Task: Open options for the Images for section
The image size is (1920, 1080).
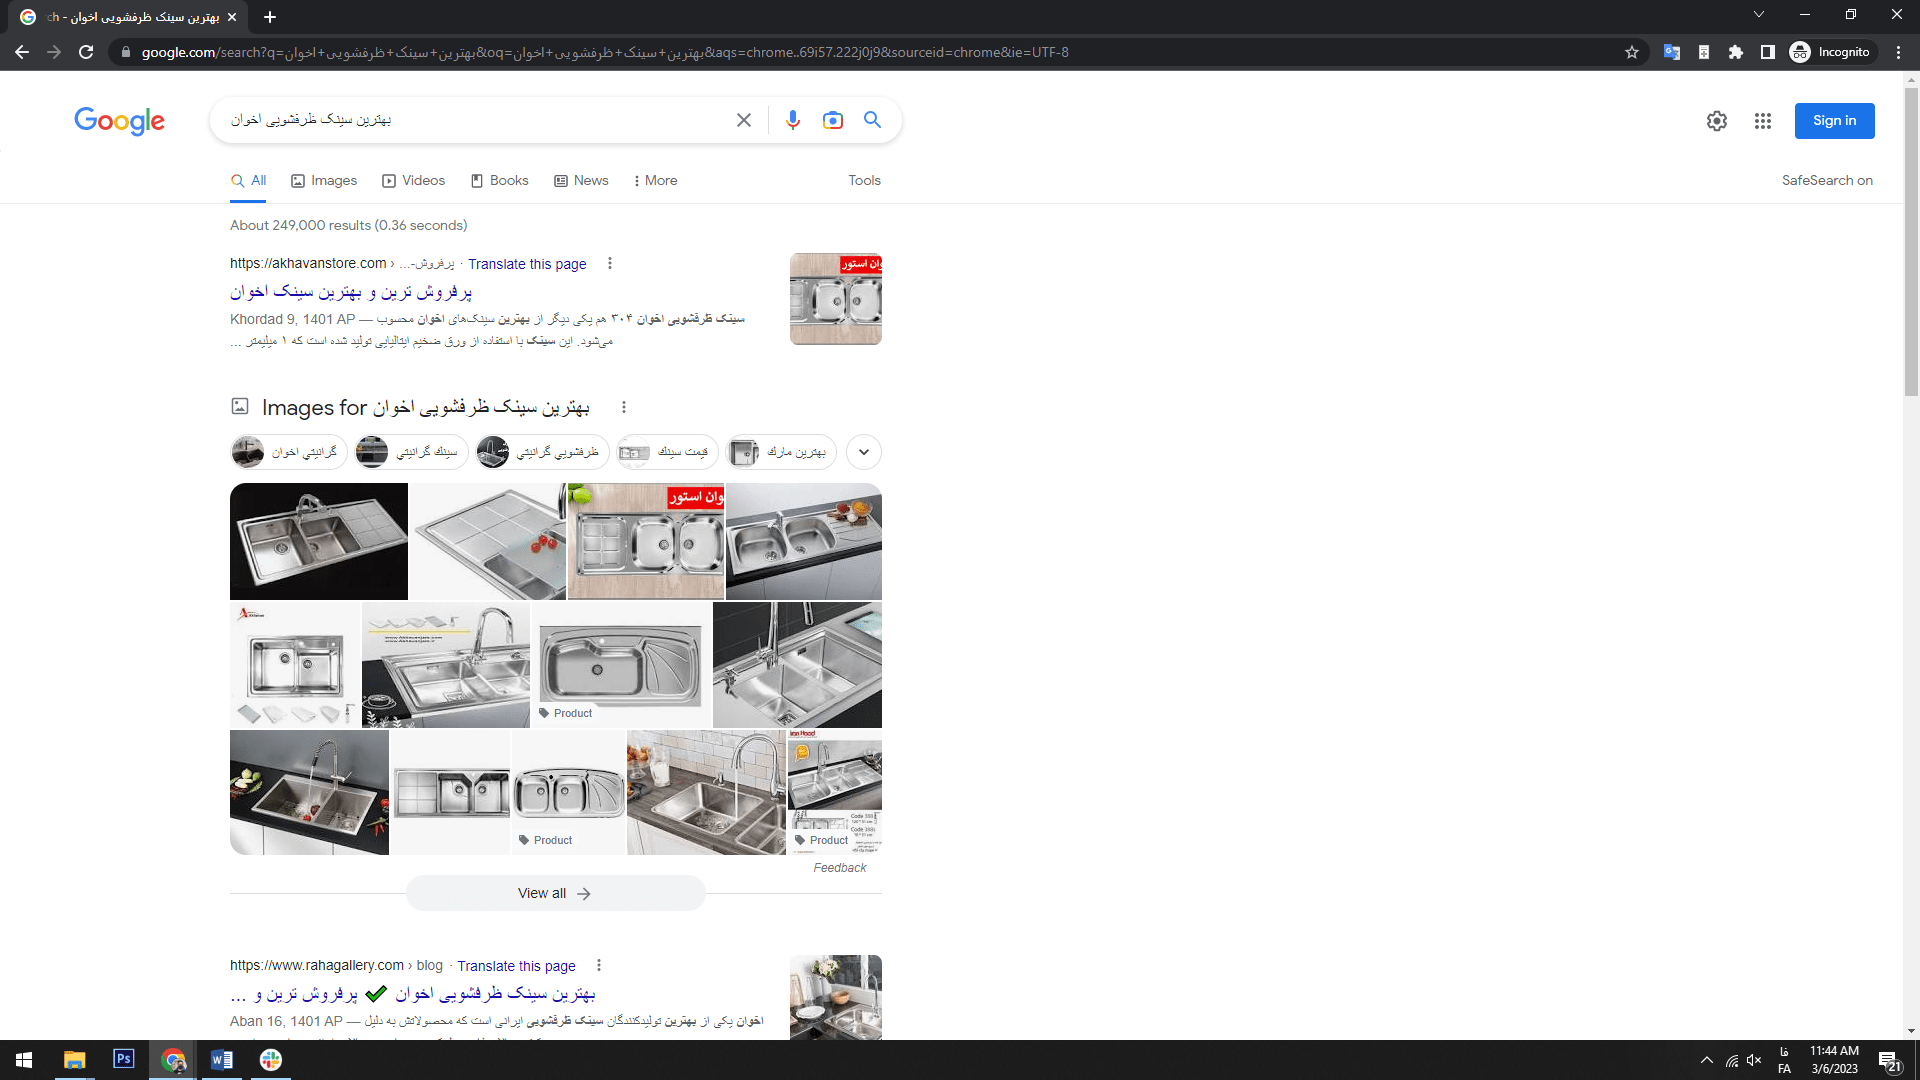Action: tap(624, 407)
